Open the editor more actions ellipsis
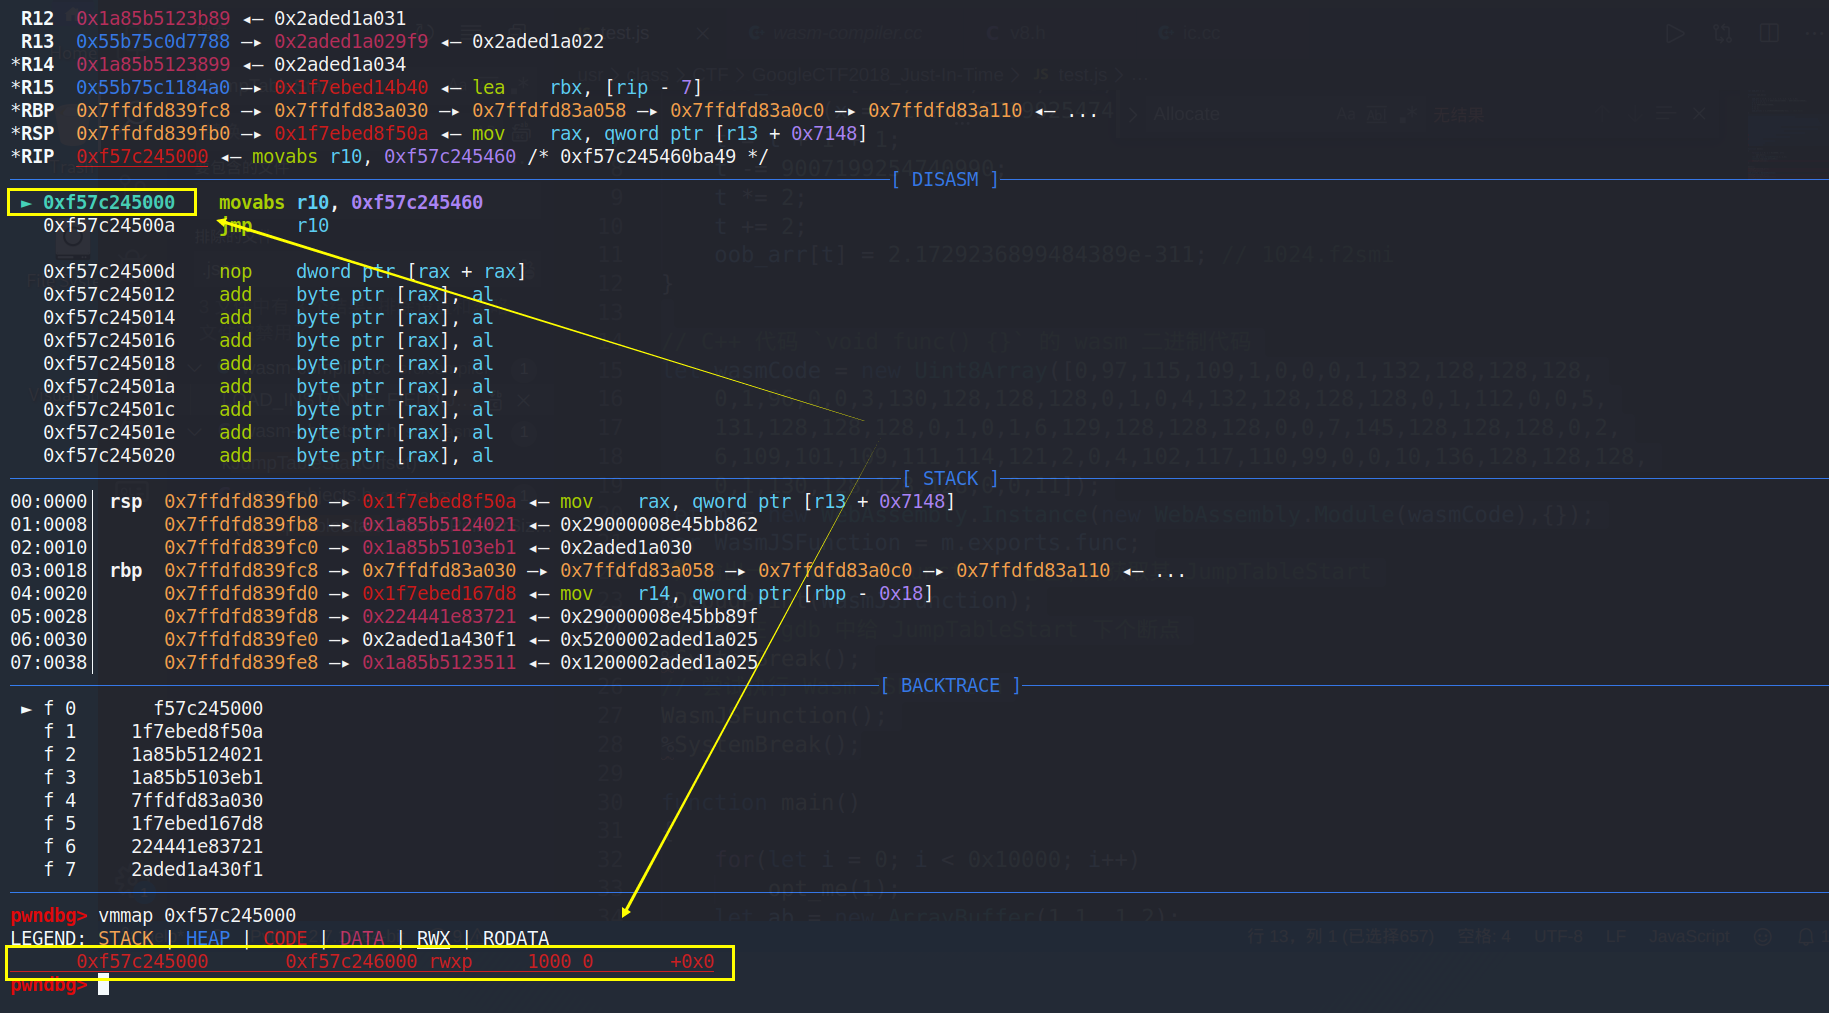The image size is (1829, 1013). tap(1815, 33)
